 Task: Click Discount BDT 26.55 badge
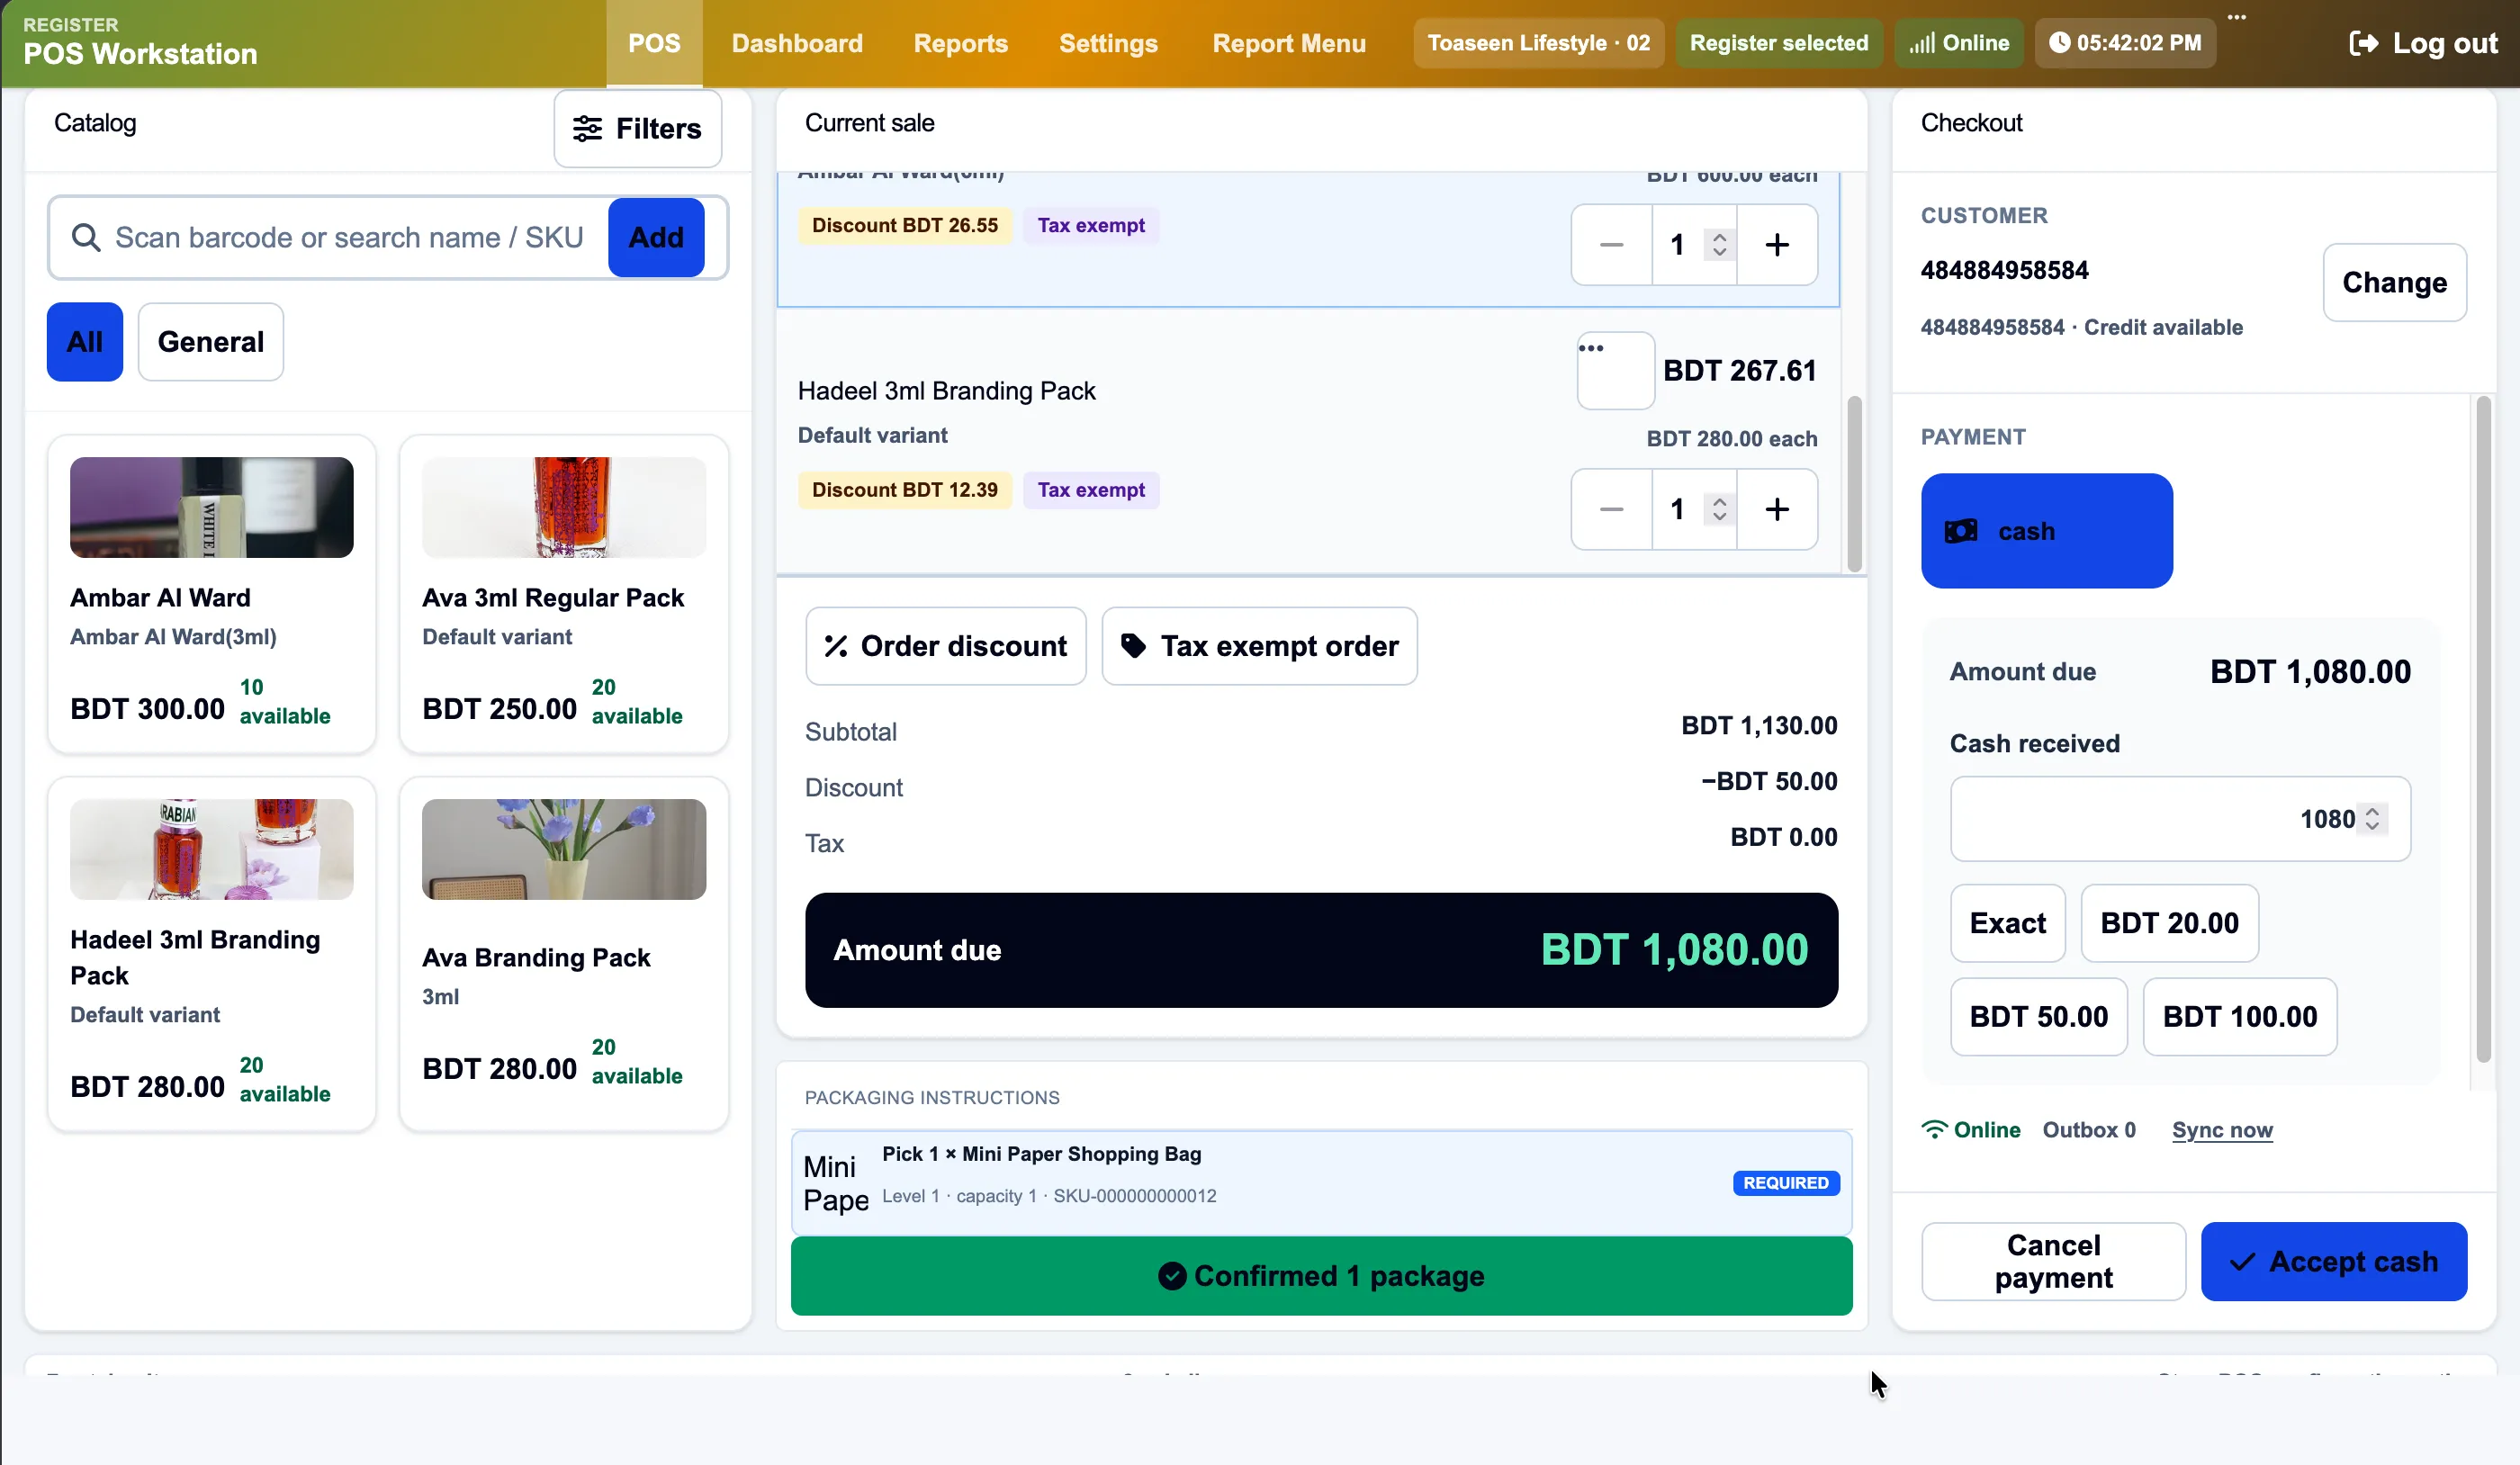(904, 225)
